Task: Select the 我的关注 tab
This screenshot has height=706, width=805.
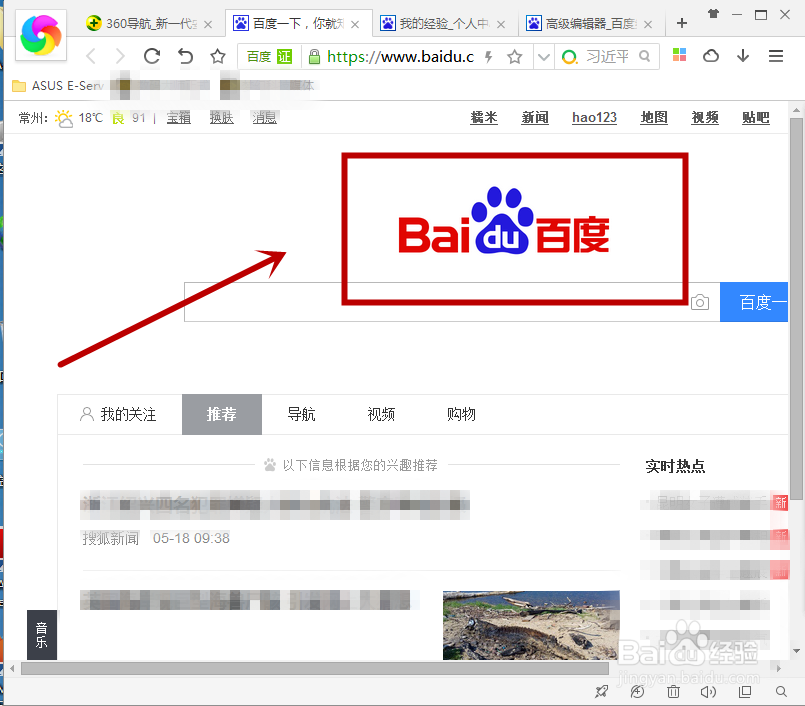Action: tap(119, 414)
